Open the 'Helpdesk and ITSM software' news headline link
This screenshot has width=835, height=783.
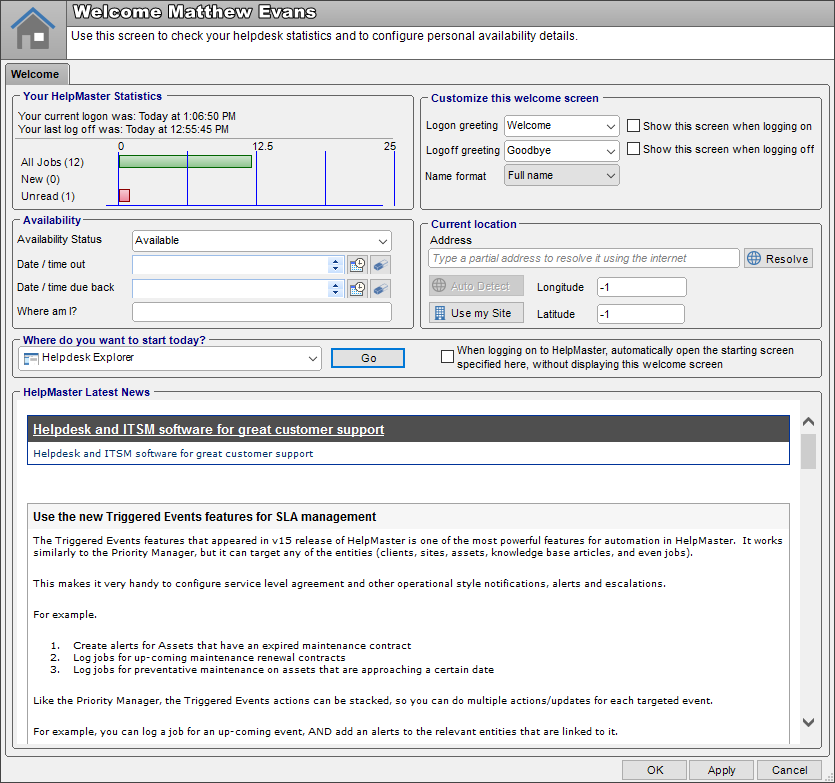click(x=208, y=429)
